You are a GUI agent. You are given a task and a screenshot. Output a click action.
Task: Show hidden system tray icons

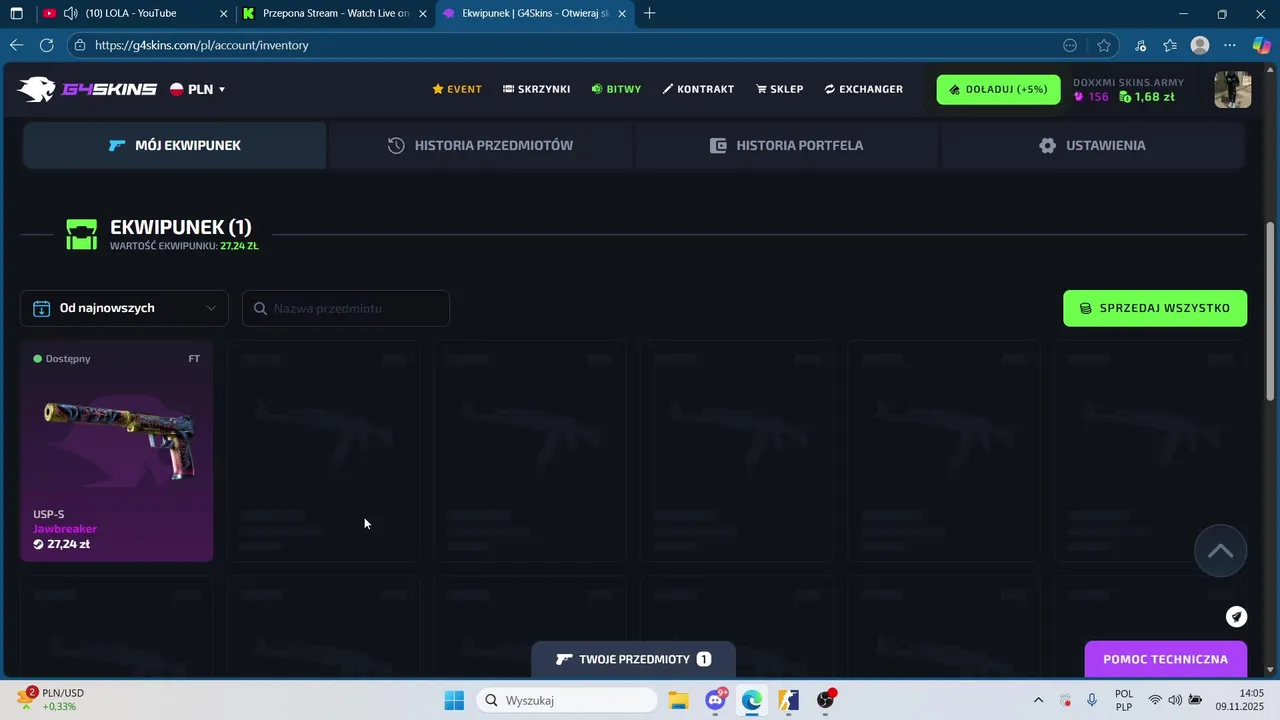(x=1038, y=700)
